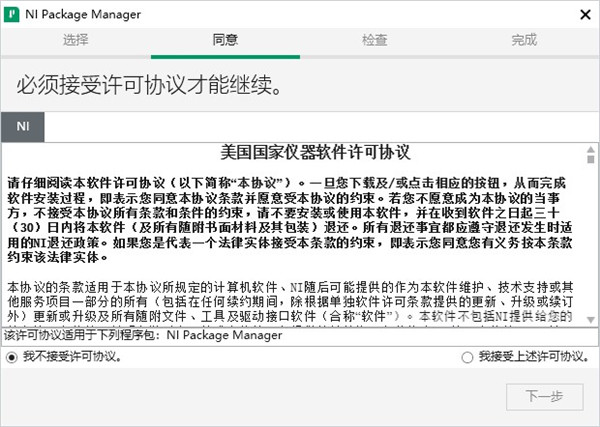Click the NI Package Manager app icon

pos(11,15)
